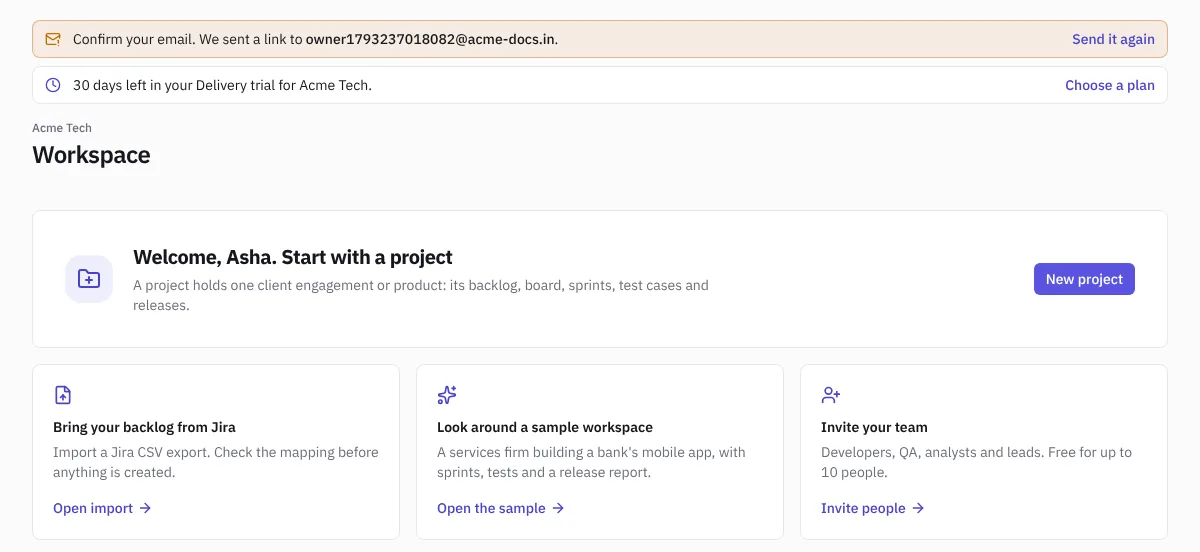Click the 'Welcome, Asha. Start with a project' heading

click(293, 257)
